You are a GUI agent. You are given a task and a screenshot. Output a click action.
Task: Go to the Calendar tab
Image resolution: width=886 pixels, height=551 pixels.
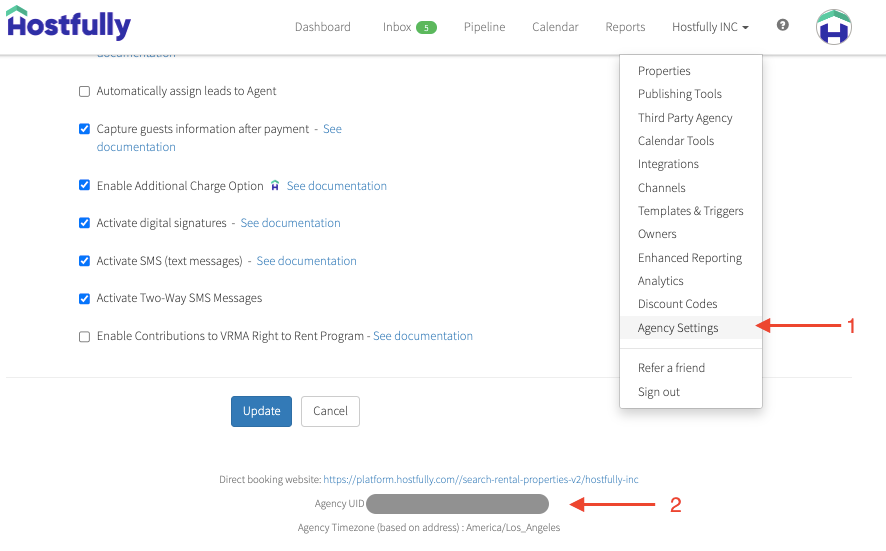pyautogui.click(x=555, y=27)
